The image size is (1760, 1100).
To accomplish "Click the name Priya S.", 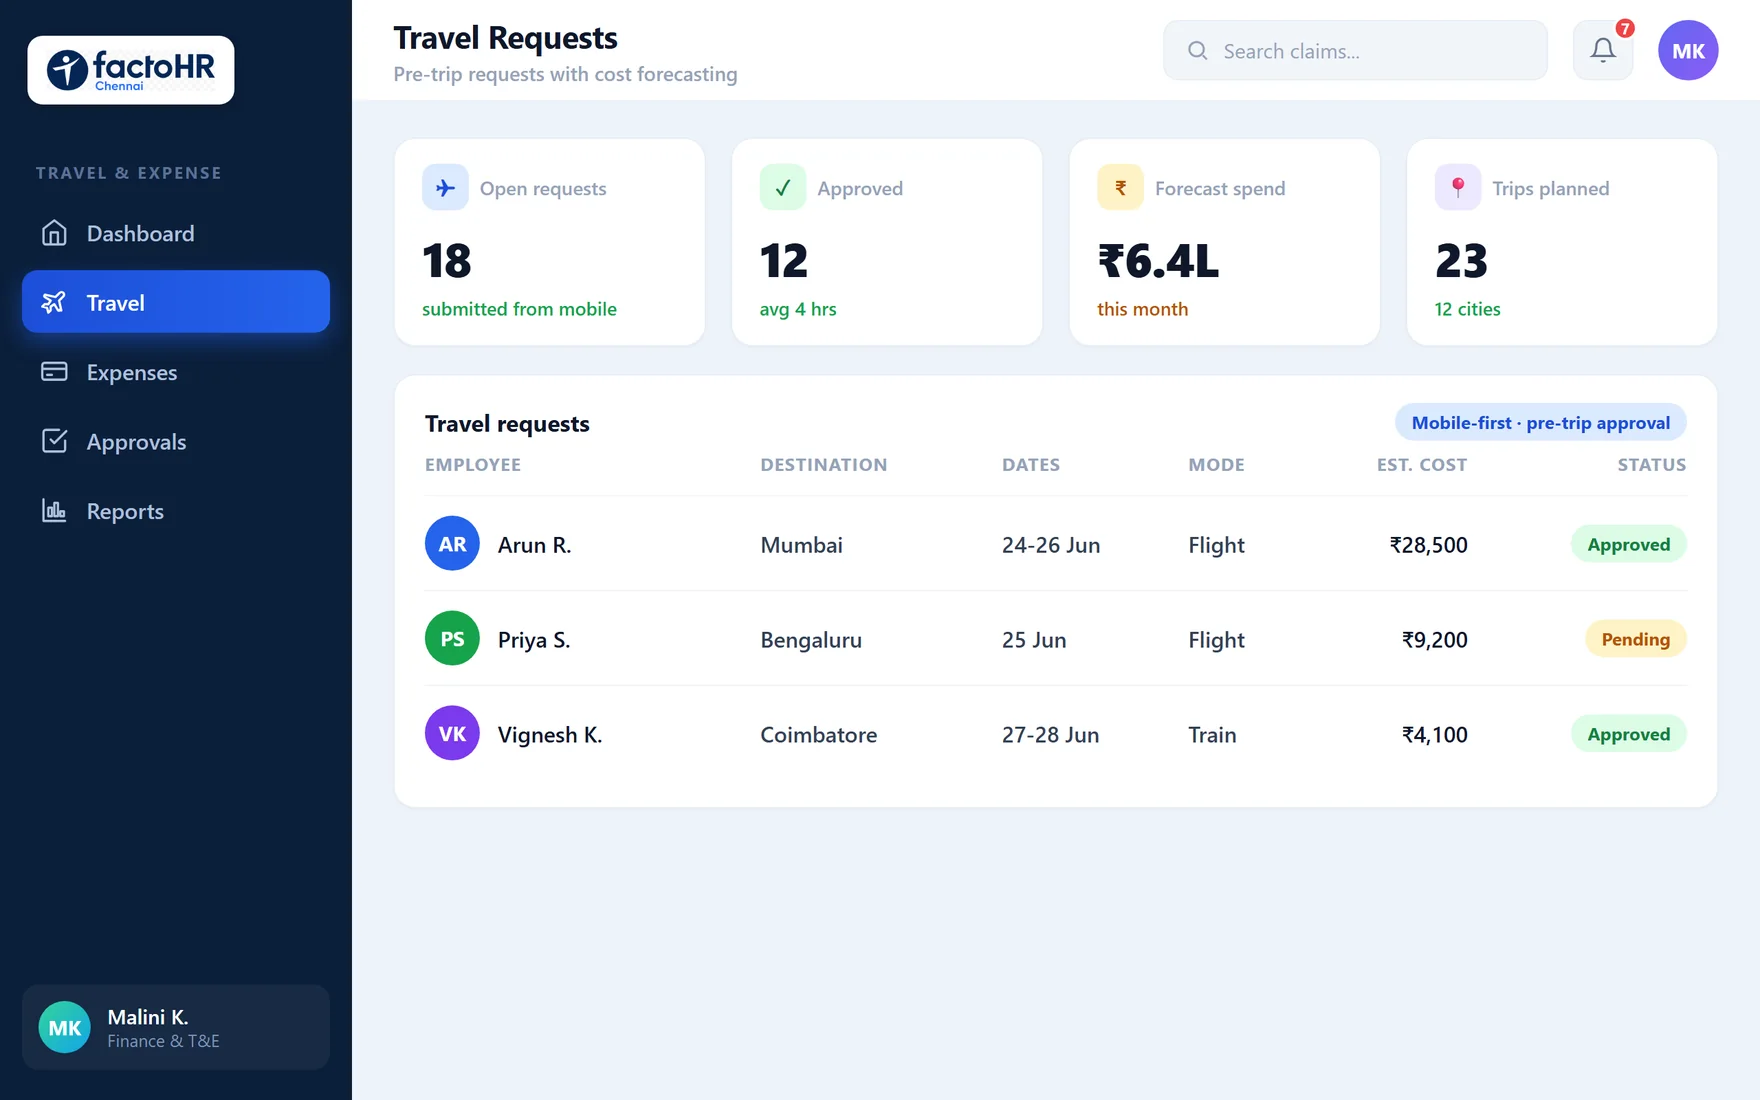I will pyautogui.click(x=534, y=640).
